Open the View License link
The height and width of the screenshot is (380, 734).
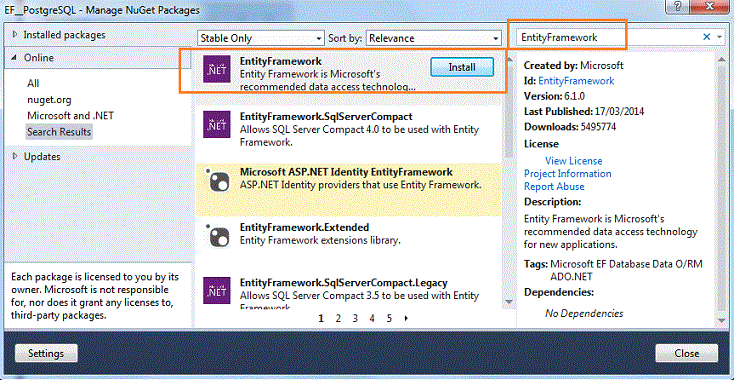coord(573,161)
